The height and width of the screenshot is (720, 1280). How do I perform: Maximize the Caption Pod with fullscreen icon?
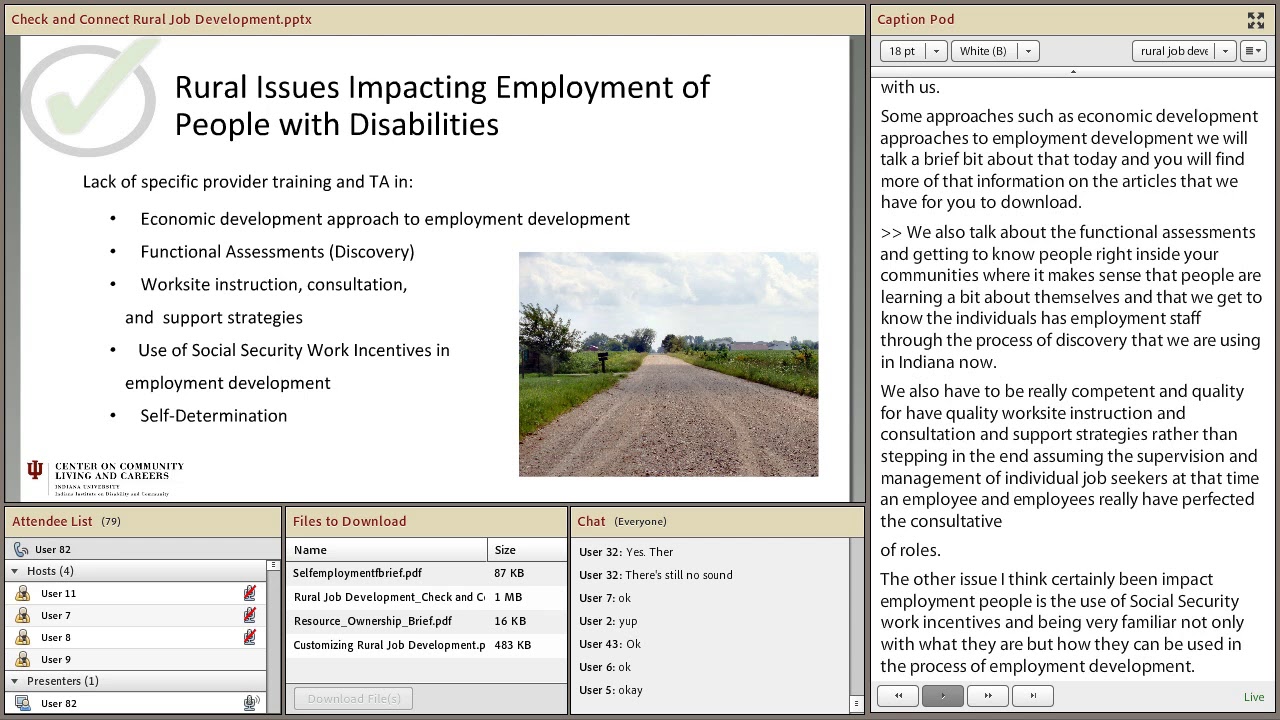[1256, 20]
